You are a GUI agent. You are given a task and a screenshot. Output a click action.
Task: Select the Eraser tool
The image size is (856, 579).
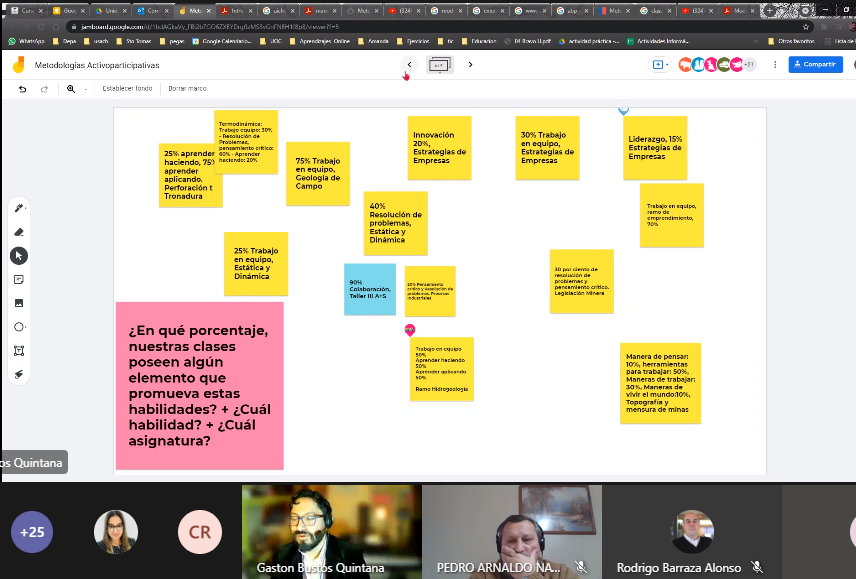tap(19, 232)
